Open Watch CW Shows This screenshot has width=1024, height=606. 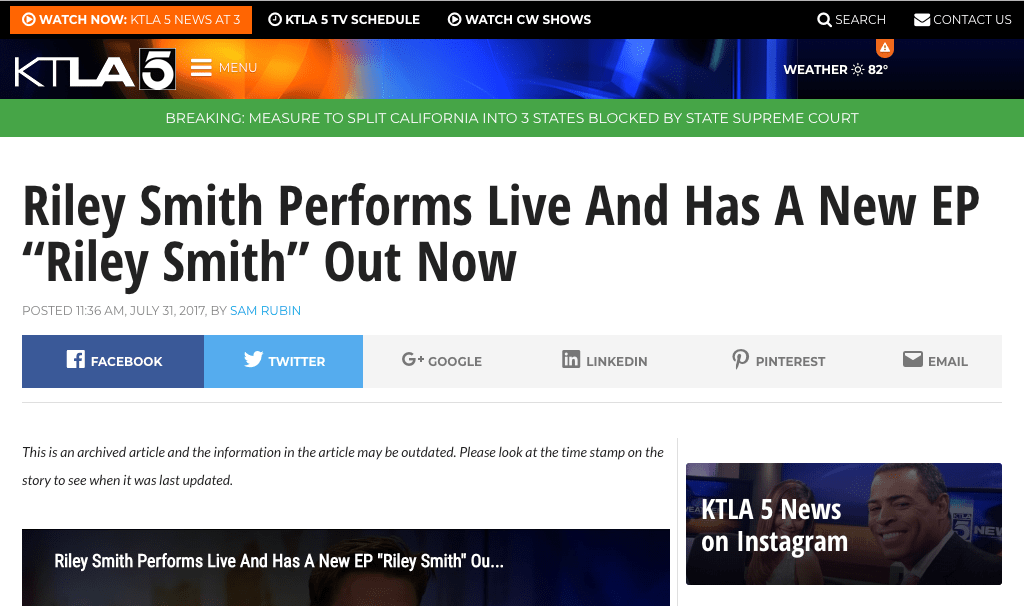point(519,20)
